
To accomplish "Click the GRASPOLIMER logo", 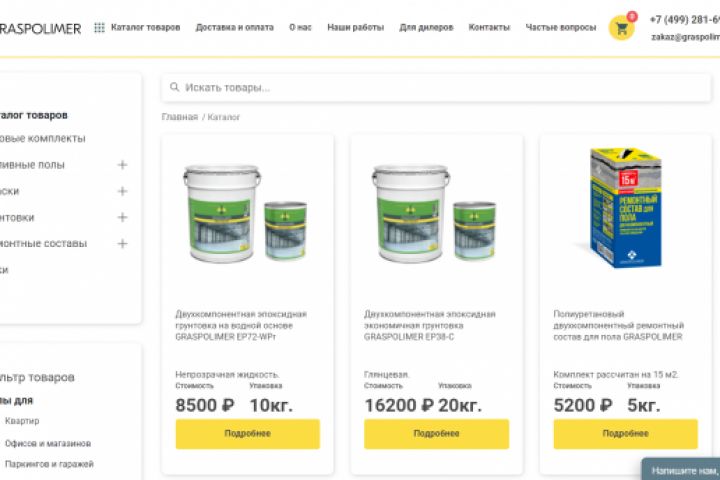I will [x=42, y=28].
